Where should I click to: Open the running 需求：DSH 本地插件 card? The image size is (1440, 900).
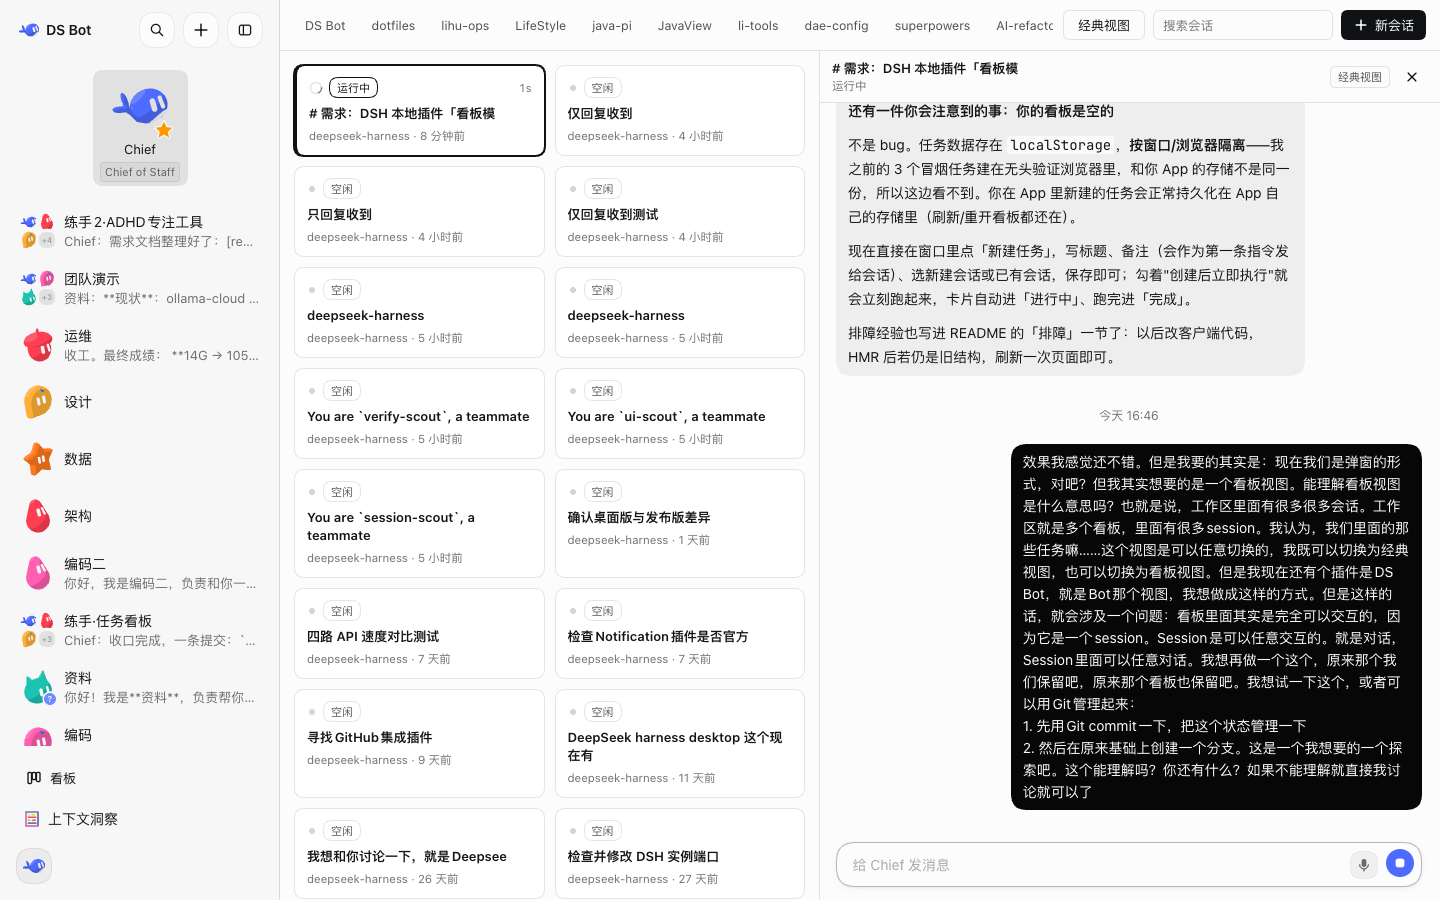tap(419, 110)
